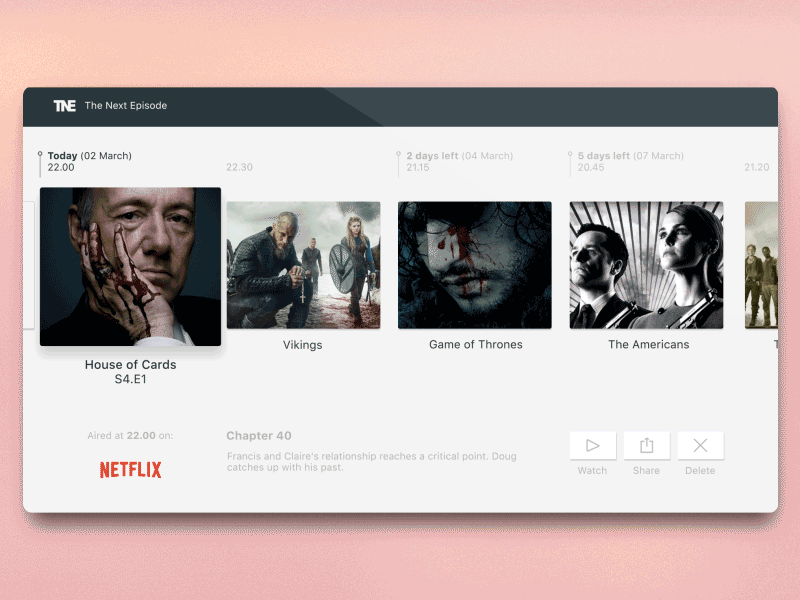Click the Aired at 22.00 on text
800x600 pixels.
[x=130, y=436]
